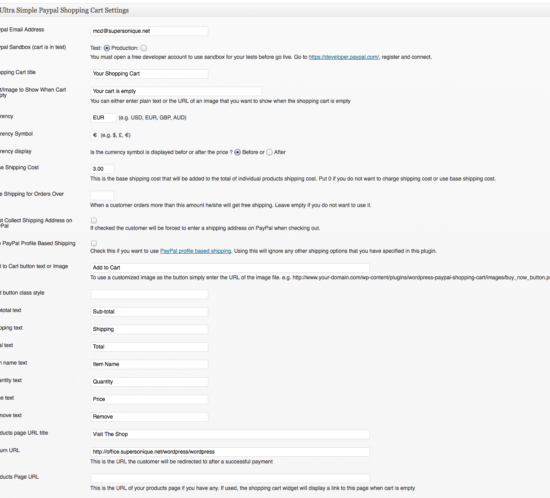550x498 pixels.
Task: Click the EUR currency field
Action: click(x=103, y=118)
